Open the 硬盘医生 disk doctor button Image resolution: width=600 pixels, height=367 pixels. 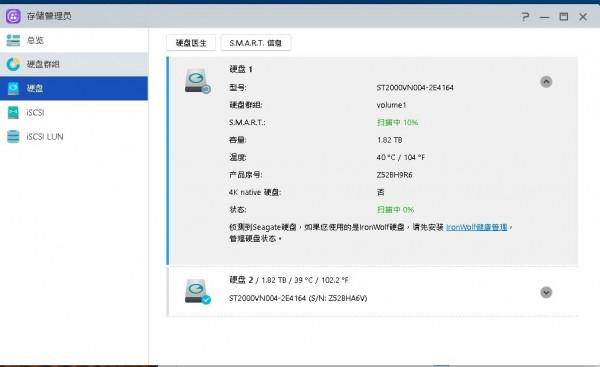(191, 43)
